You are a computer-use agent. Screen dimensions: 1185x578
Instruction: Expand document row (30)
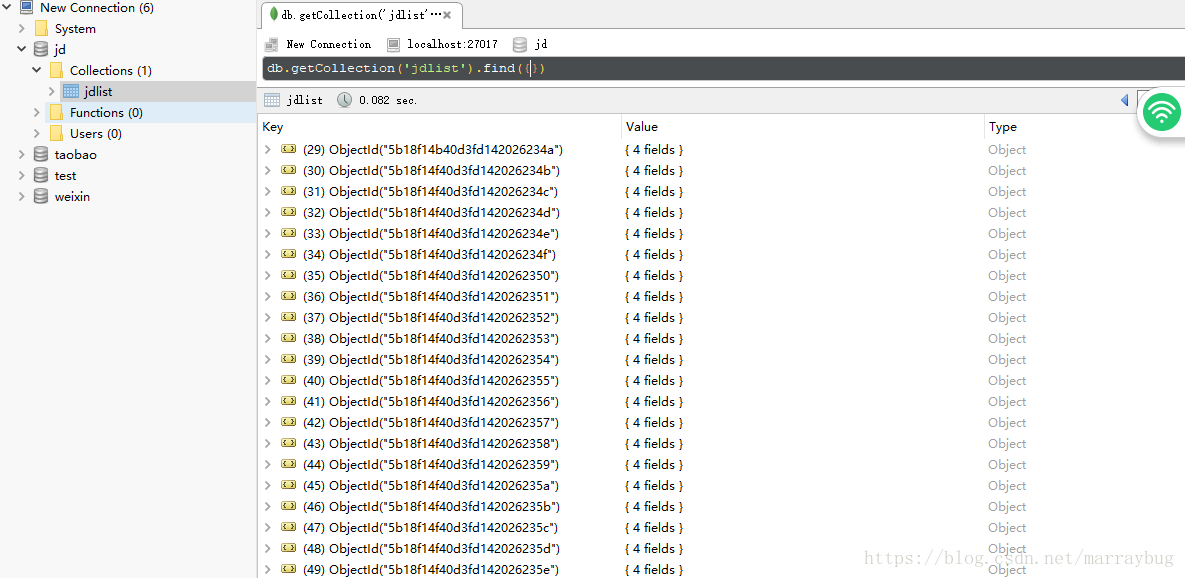coord(268,171)
